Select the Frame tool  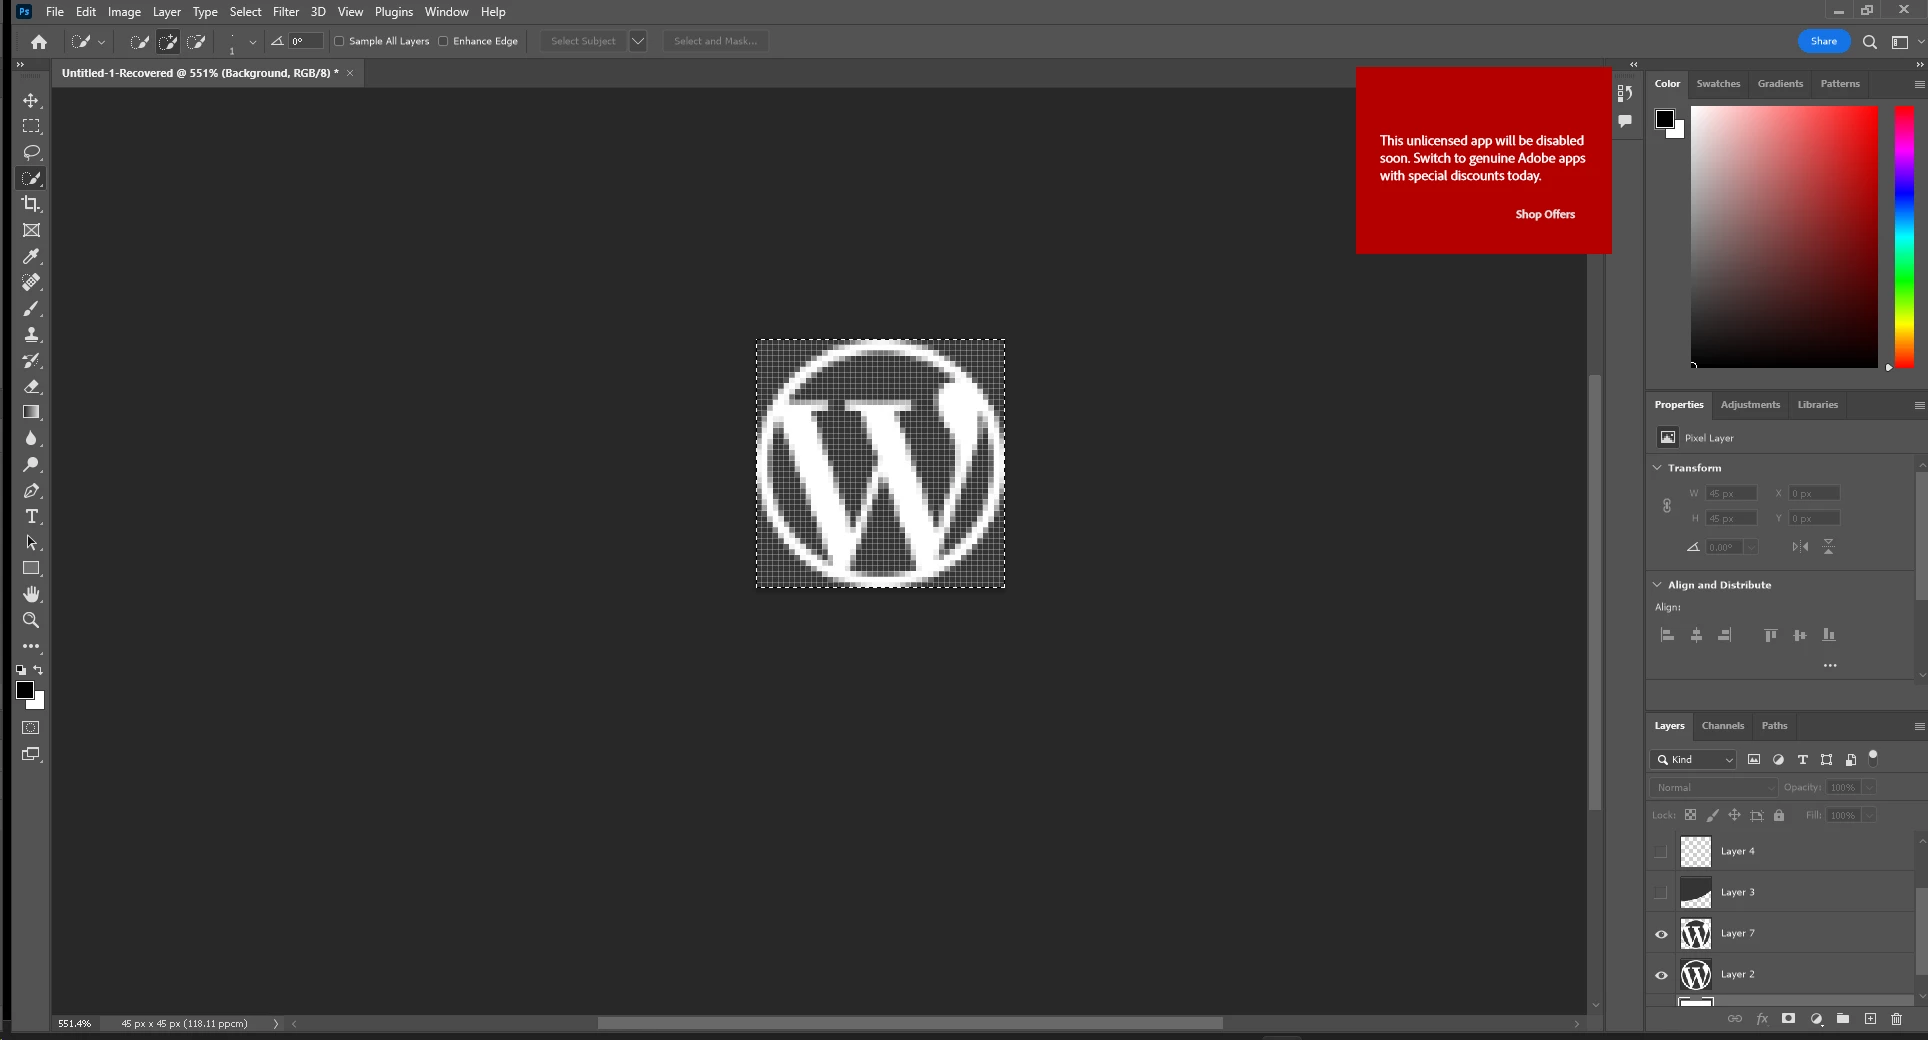point(31,230)
